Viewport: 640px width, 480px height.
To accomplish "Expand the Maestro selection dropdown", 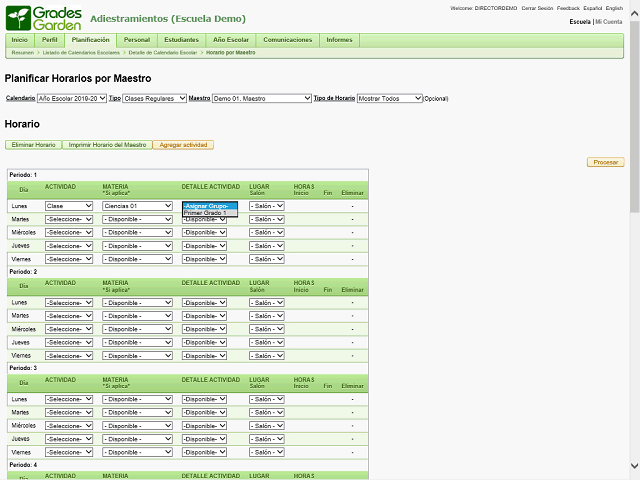I will (x=262, y=99).
